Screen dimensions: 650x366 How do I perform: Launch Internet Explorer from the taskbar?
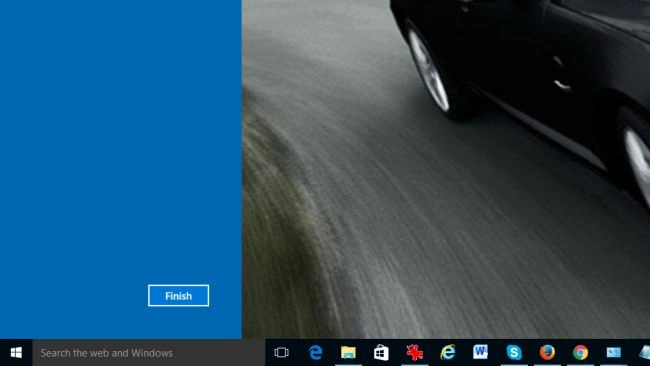(x=448, y=352)
